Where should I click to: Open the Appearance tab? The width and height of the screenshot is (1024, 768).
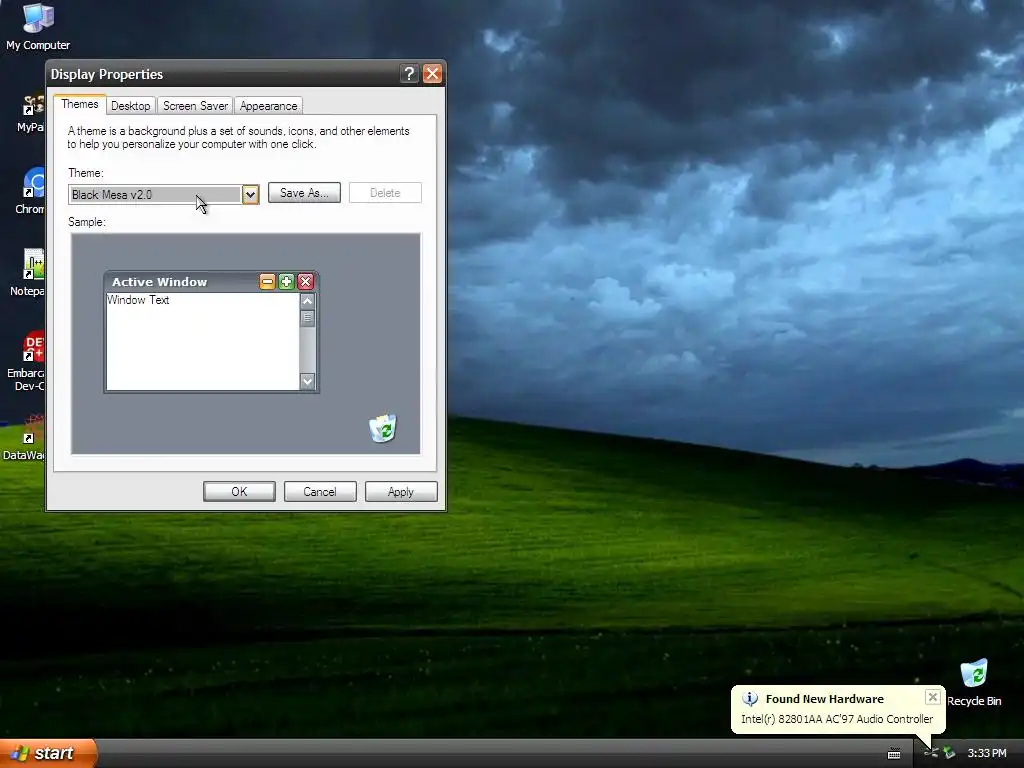(268, 106)
